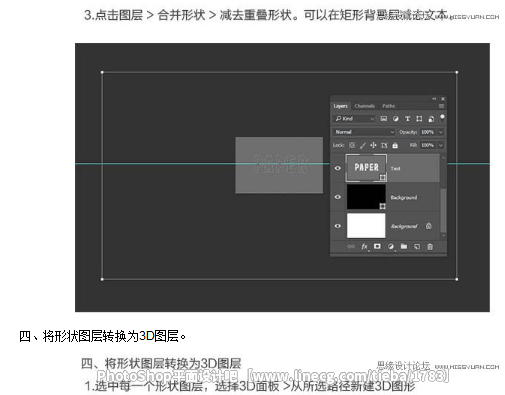The height and width of the screenshot is (395, 505).
Task: Hide the Text layer eye icon
Action: point(338,168)
